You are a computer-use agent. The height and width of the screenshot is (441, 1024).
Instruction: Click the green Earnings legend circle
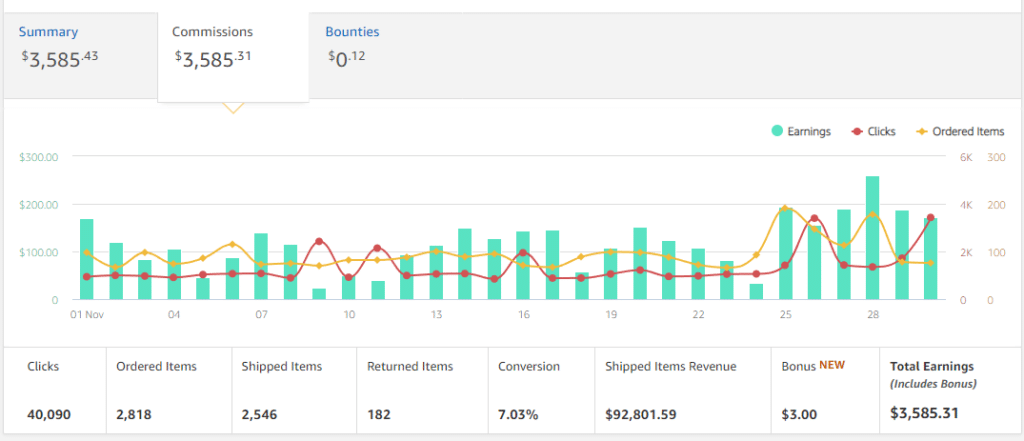click(x=777, y=131)
